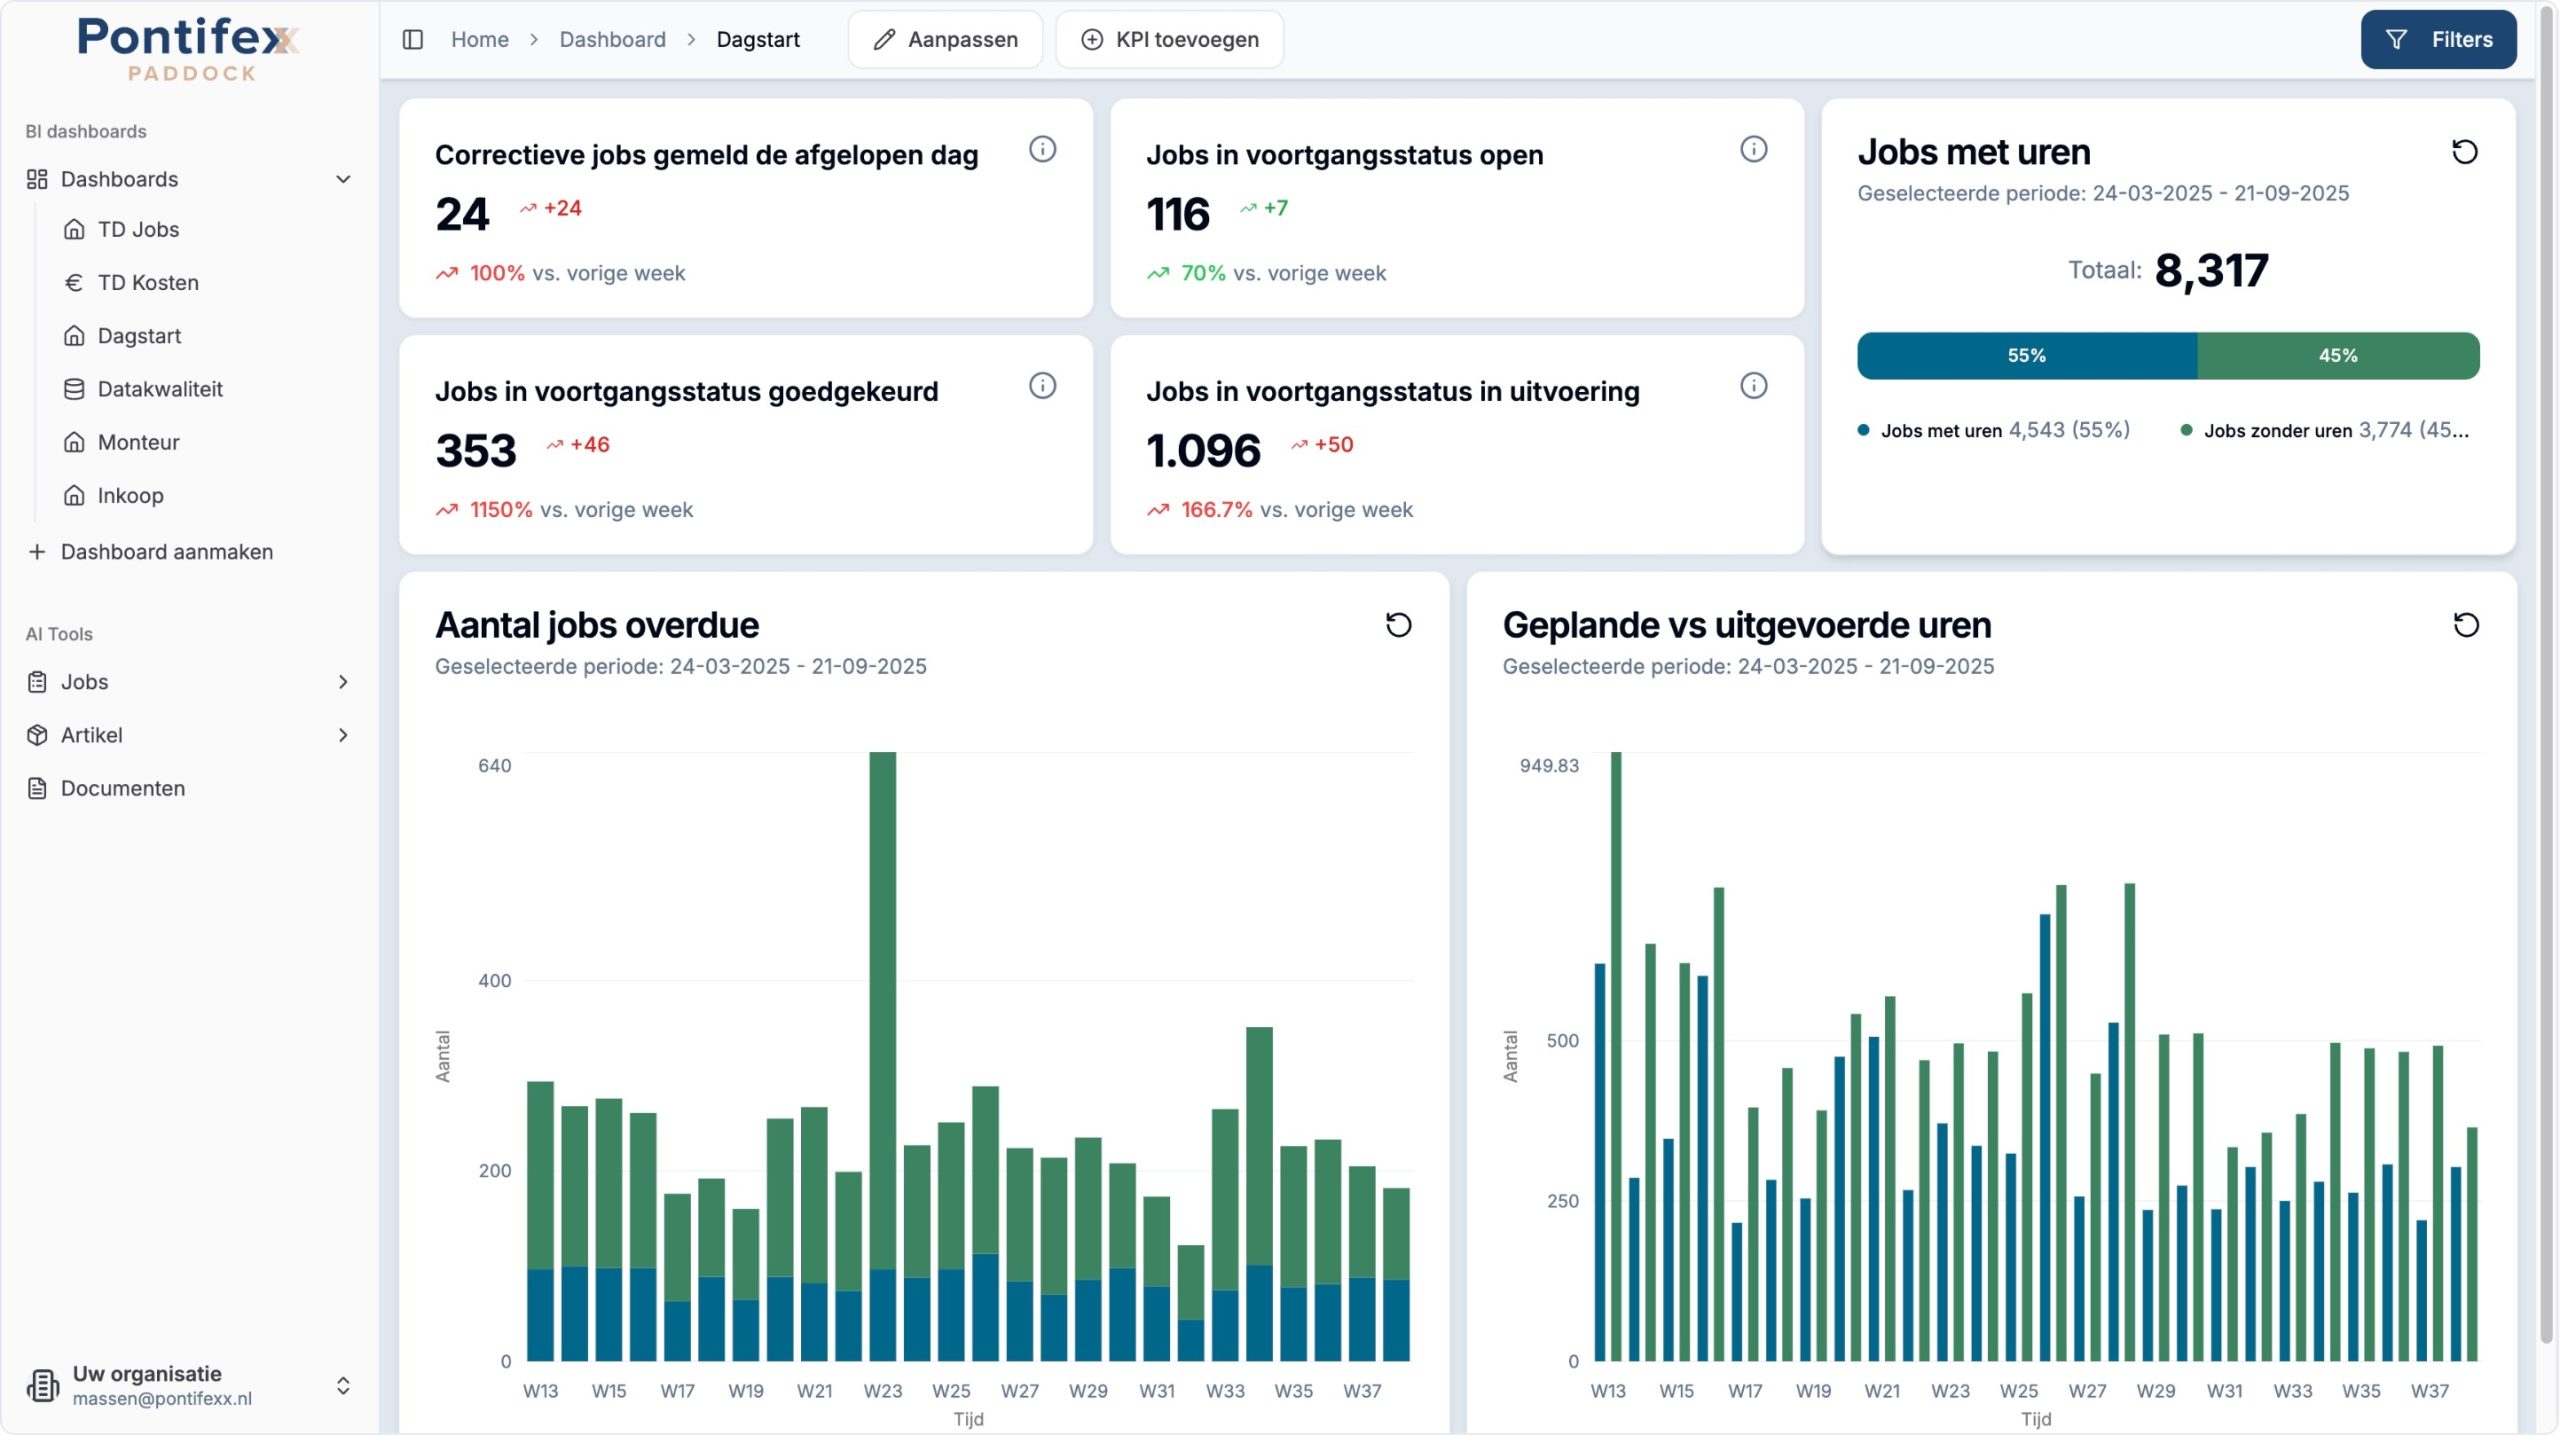Expand the Jobs AI tool submenu
This screenshot has height=1435, width=2560.
[343, 682]
